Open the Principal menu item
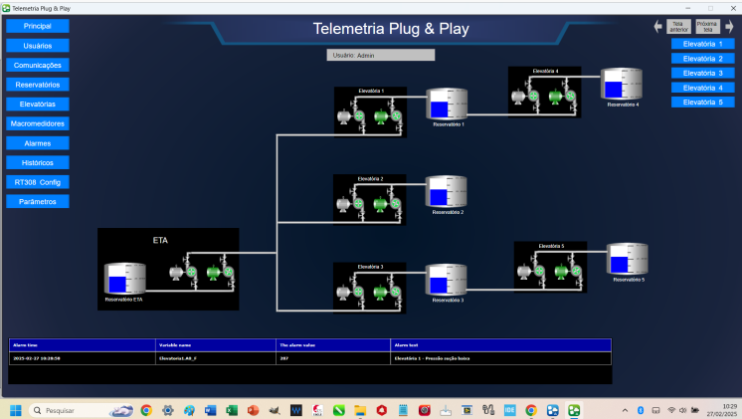The image size is (742, 419). tap(37, 26)
